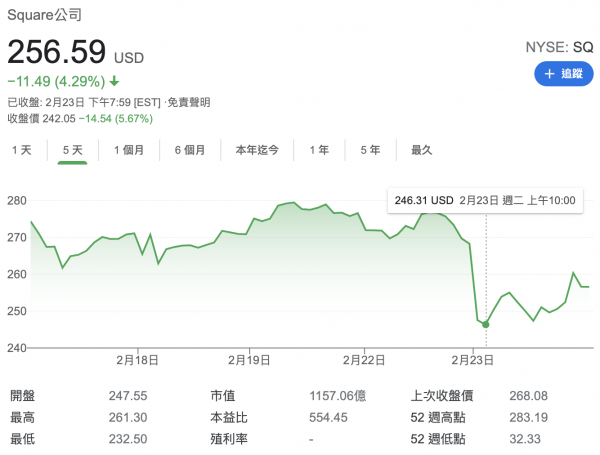Click the Square公司 company title
Viewport: 600px width, 455px height.
pyautogui.click(x=44, y=15)
